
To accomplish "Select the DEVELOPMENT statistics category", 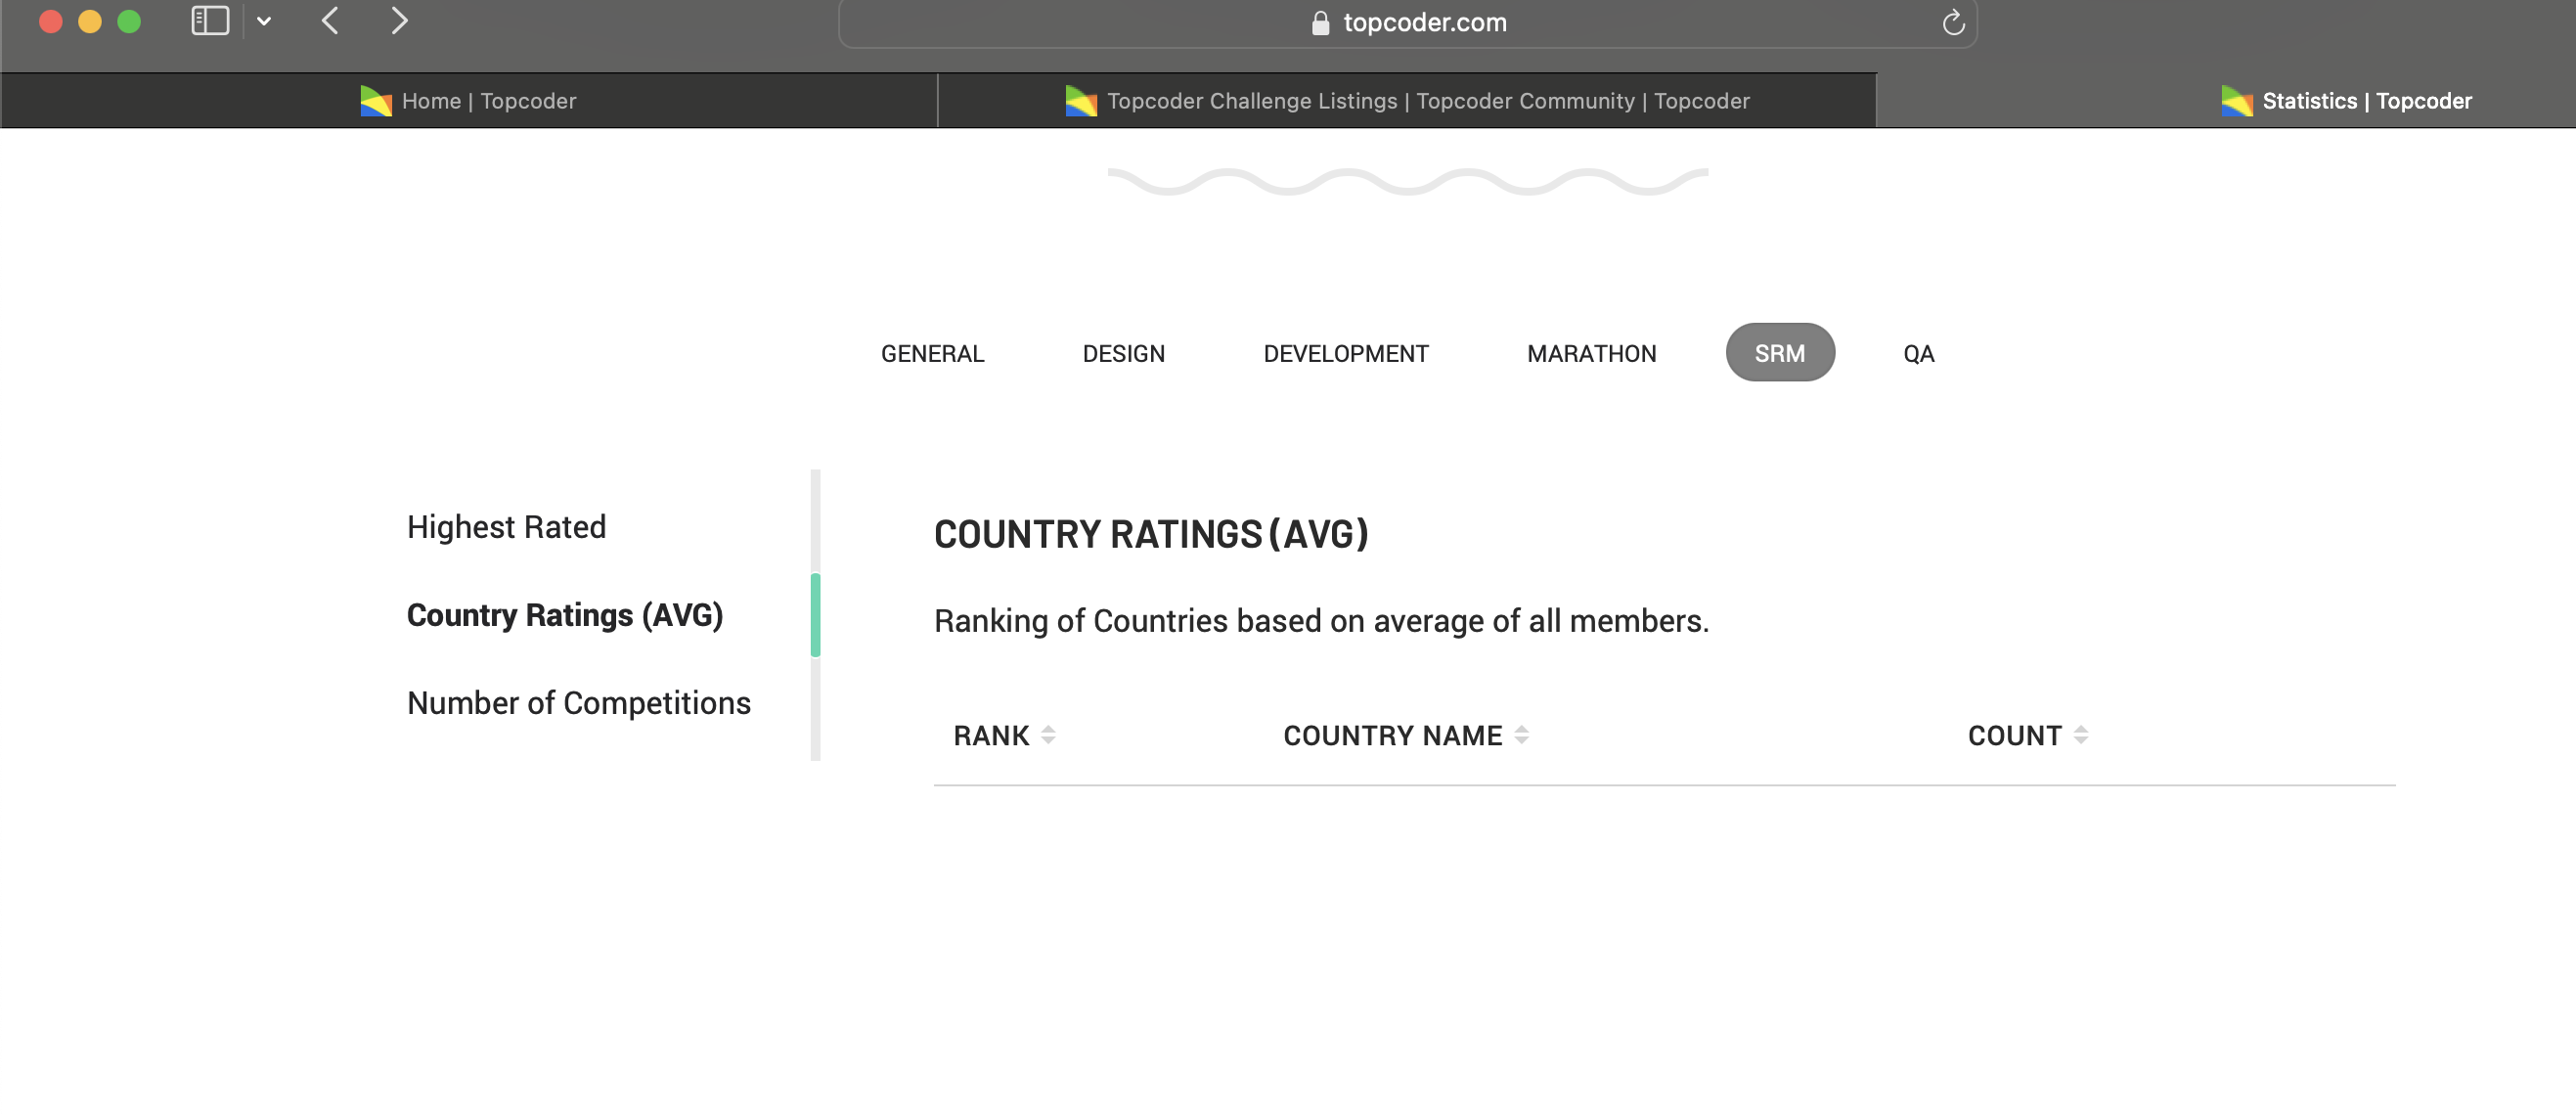I will (1345, 354).
